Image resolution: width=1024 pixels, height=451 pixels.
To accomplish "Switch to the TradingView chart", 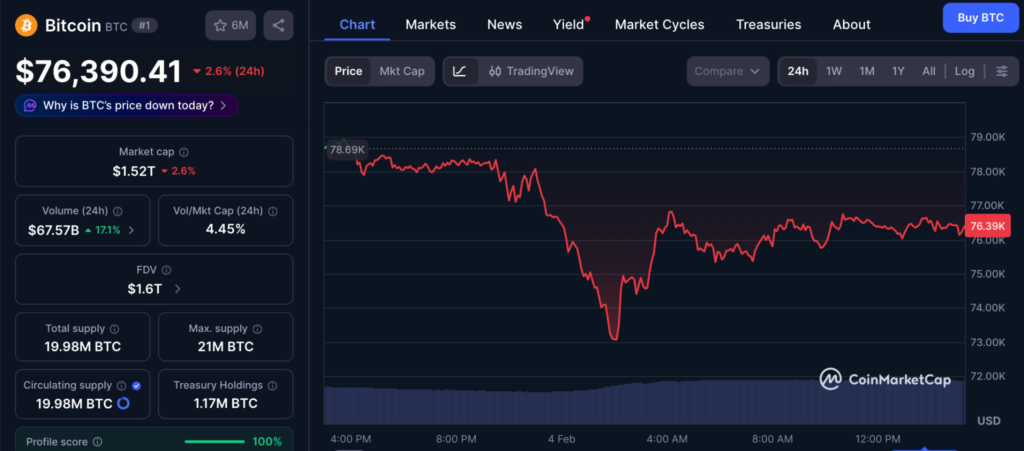I will click(x=531, y=71).
